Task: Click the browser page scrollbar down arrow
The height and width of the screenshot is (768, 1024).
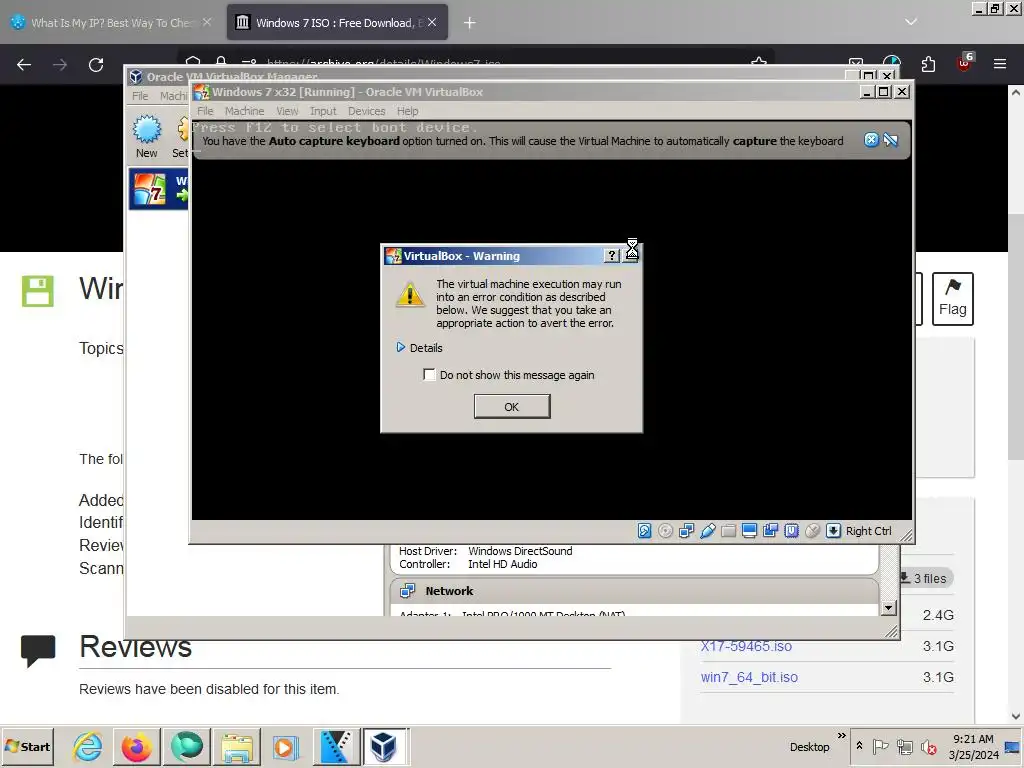Action: tap(1016, 716)
